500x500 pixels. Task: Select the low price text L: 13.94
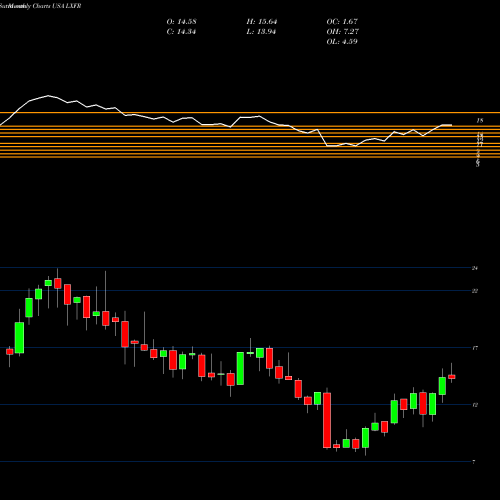click(x=261, y=32)
